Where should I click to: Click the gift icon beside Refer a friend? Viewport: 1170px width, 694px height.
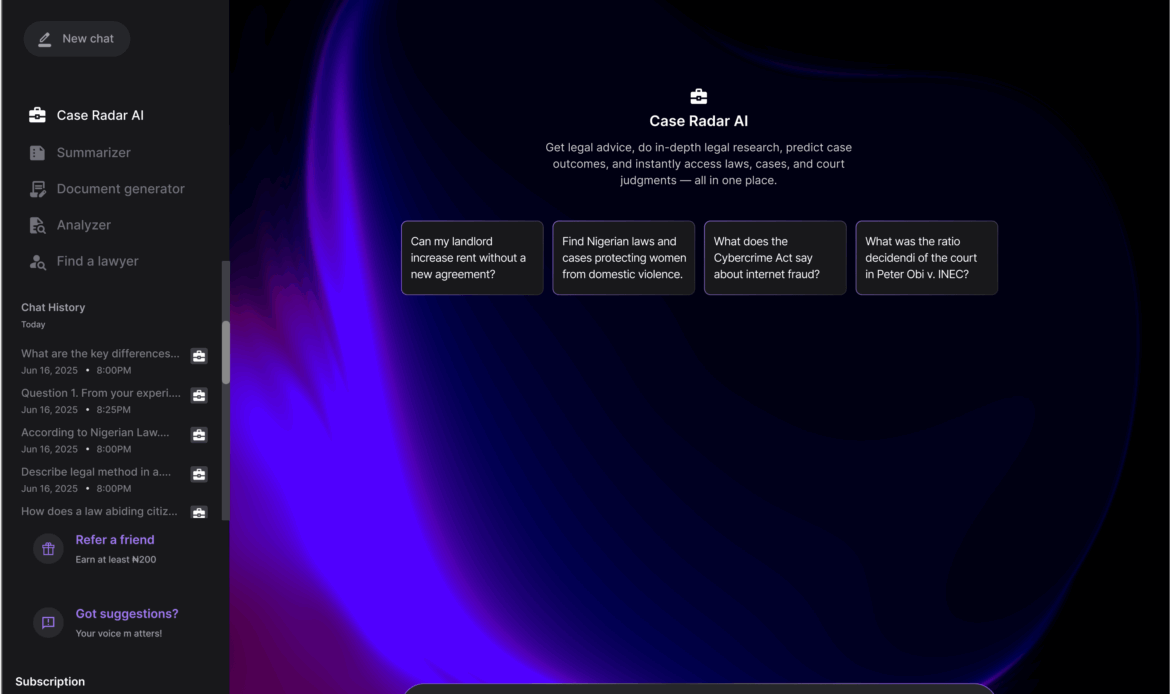48,549
